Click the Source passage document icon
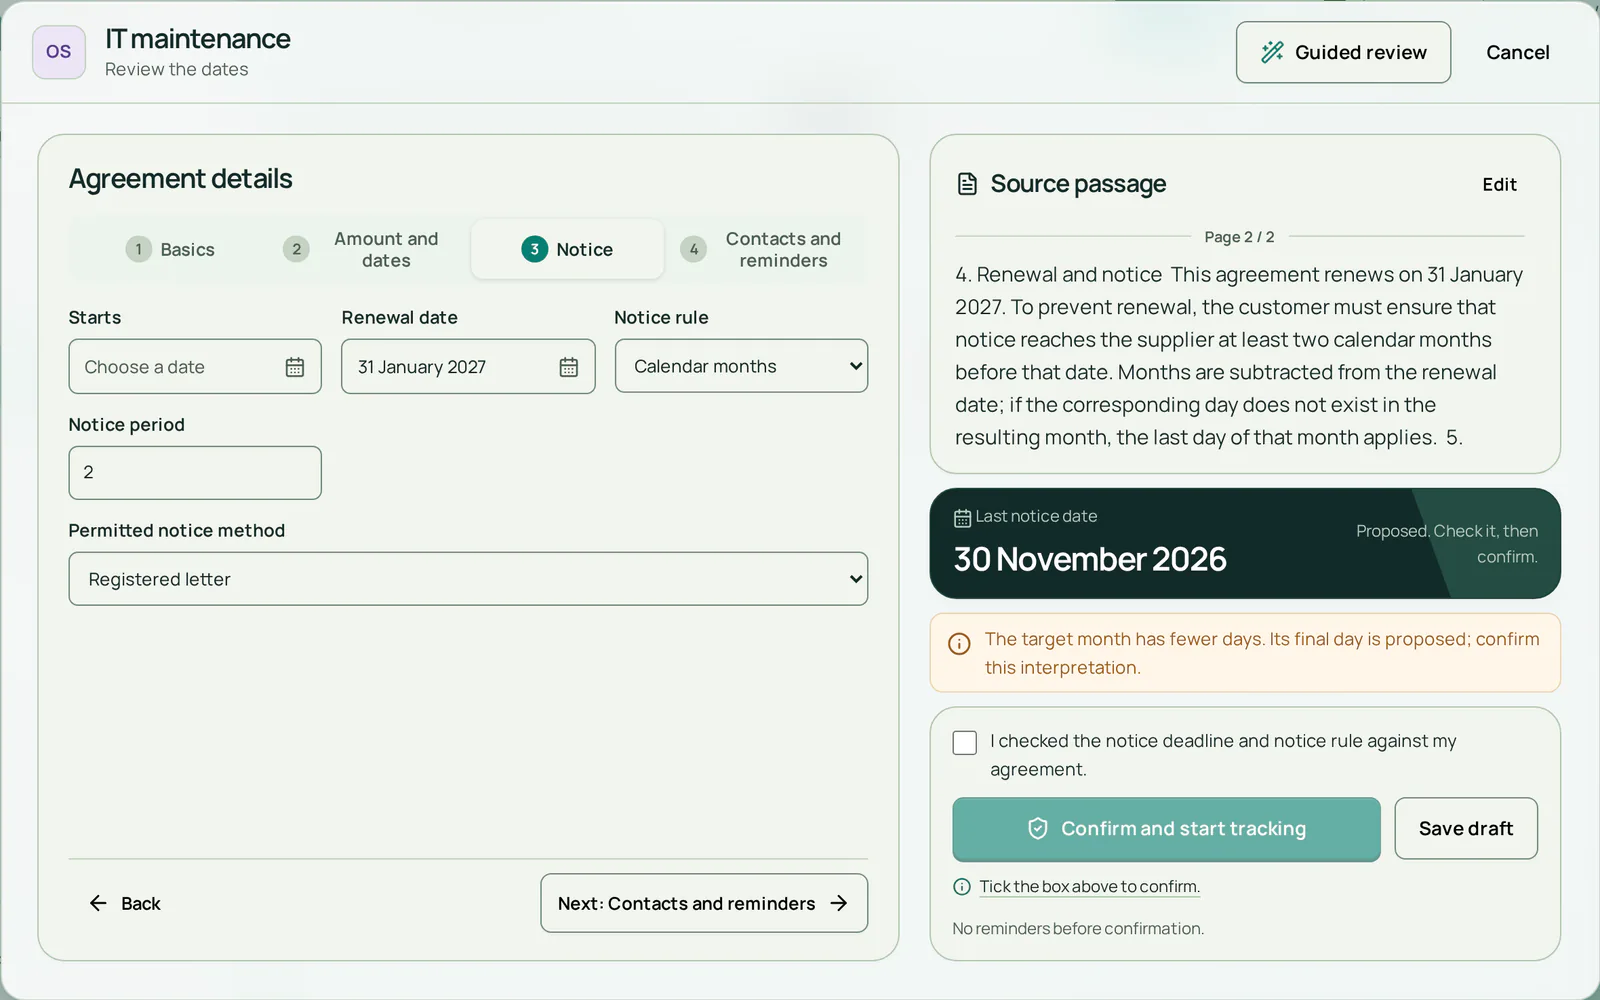 (x=967, y=184)
